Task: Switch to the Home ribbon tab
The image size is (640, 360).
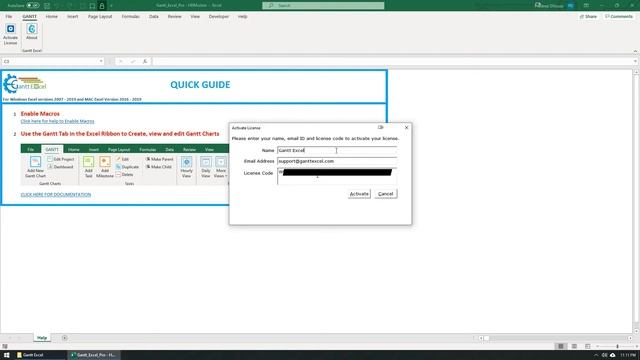Action: tap(51, 17)
